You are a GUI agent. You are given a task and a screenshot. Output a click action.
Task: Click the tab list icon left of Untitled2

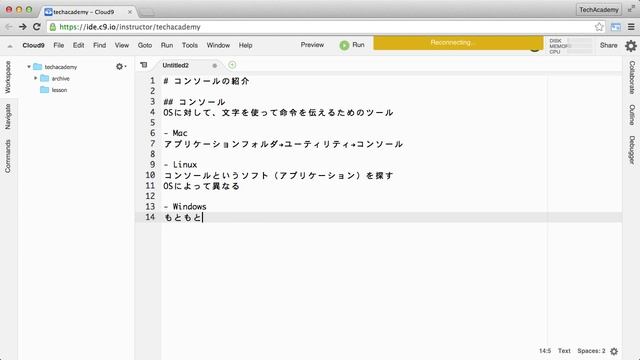point(144,65)
